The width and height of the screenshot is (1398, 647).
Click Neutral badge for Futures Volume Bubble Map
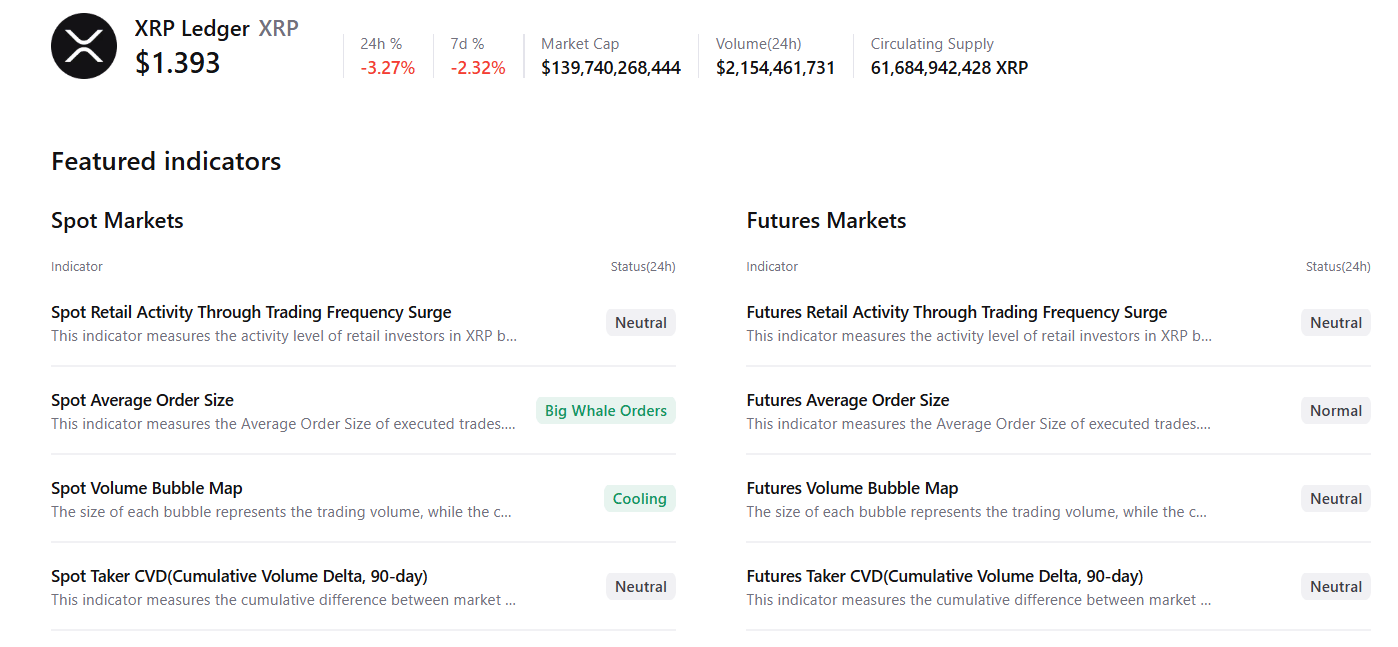1335,499
